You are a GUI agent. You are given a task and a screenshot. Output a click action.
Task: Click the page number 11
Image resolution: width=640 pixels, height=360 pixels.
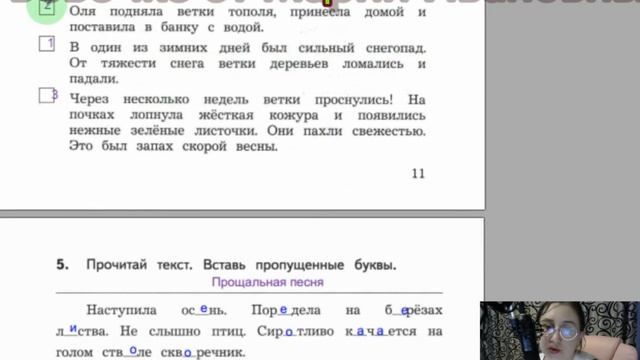tap(418, 173)
